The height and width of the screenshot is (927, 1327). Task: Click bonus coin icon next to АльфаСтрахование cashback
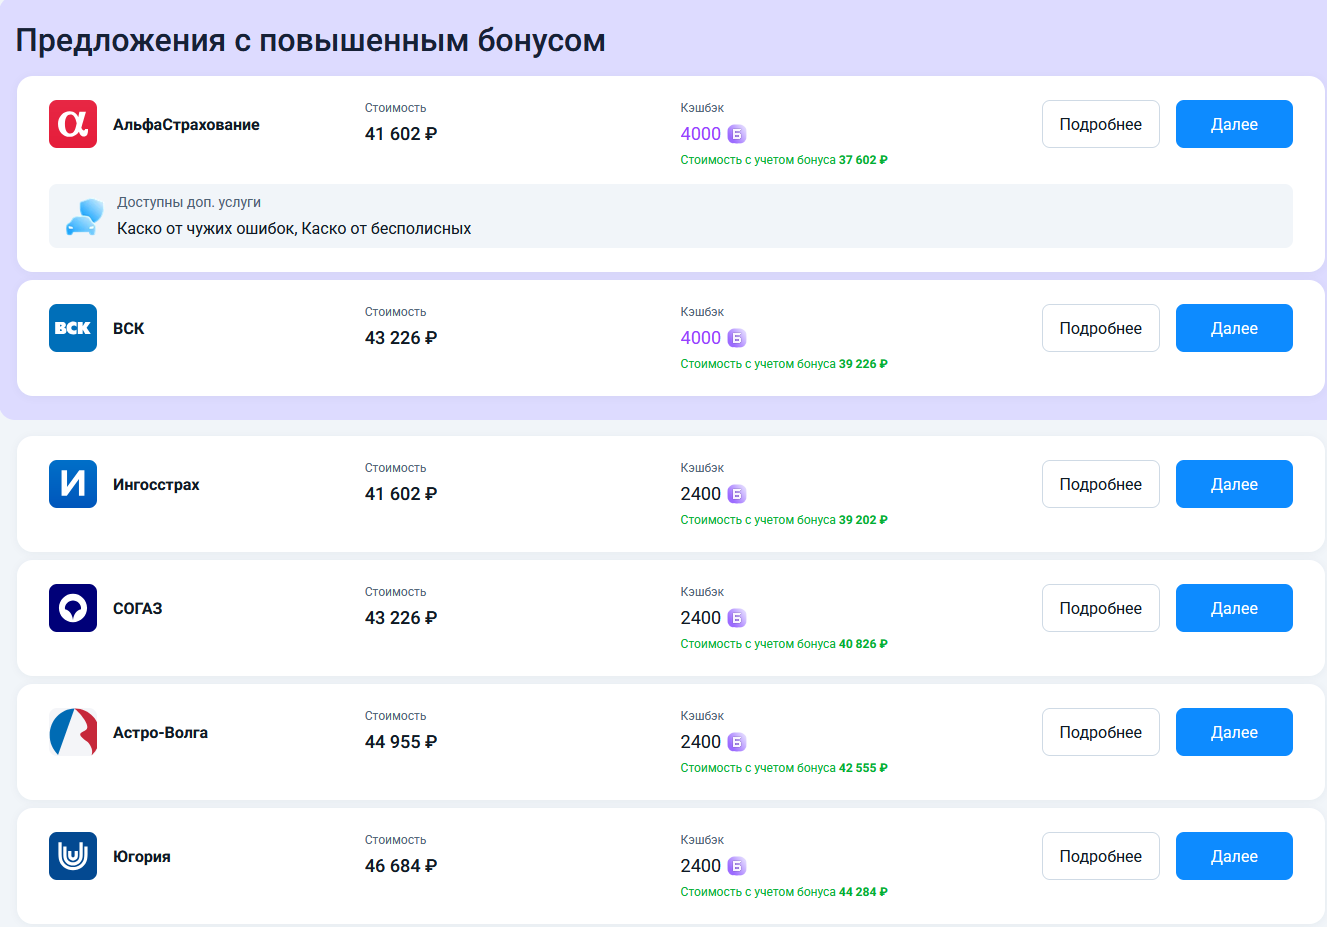click(x=737, y=134)
